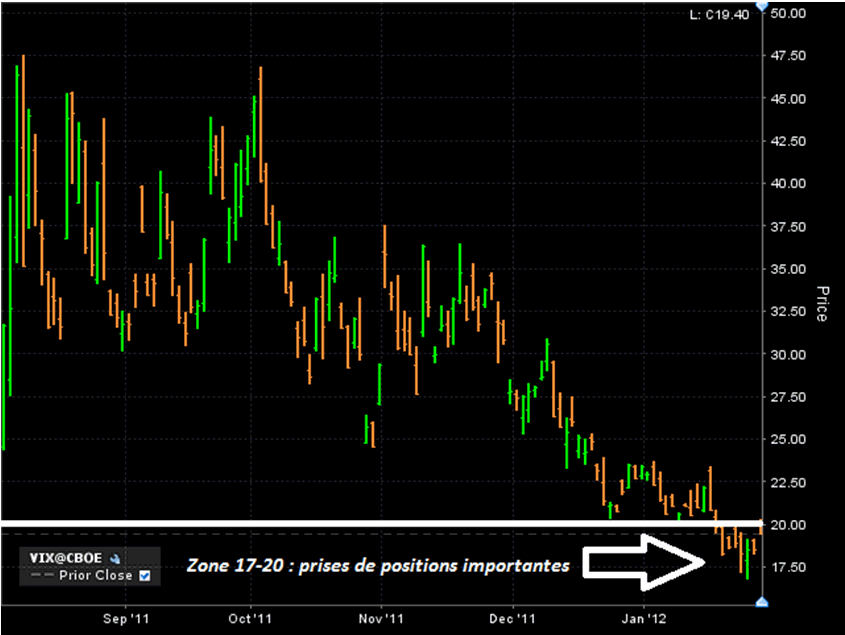This screenshot has height=635, width=845.
Task: Click the Nov '11 date axis label
Action: click(x=381, y=618)
